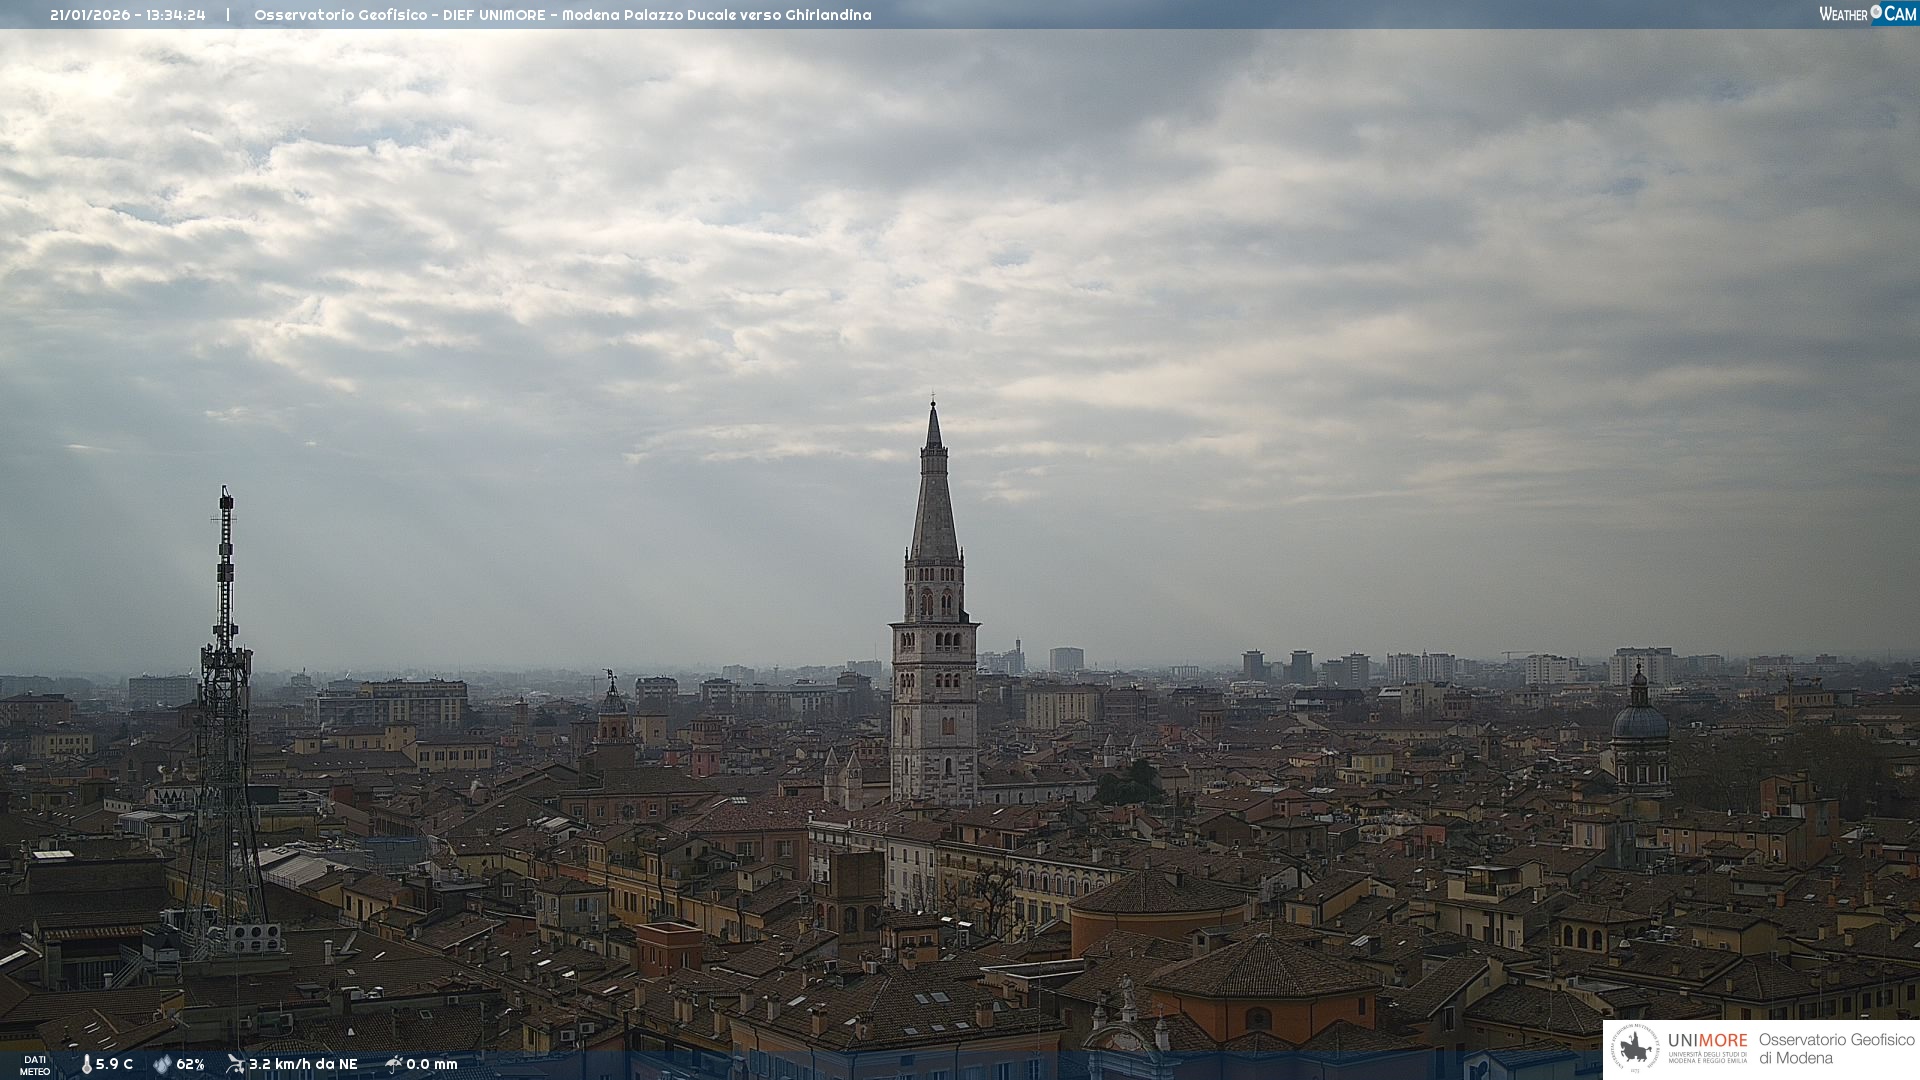Viewport: 1920px width, 1080px height.
Task: Click the 3.2 km/h da NE wind reading
Action: tap(303, 1064)
